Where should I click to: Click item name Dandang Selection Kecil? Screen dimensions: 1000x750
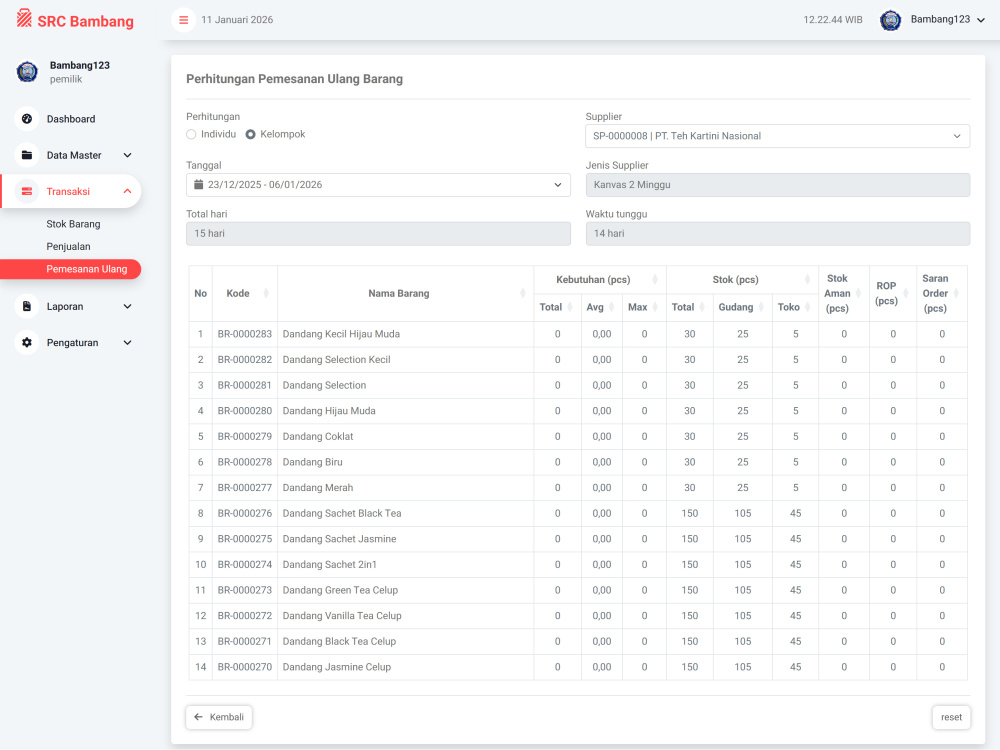click(336, 359)
